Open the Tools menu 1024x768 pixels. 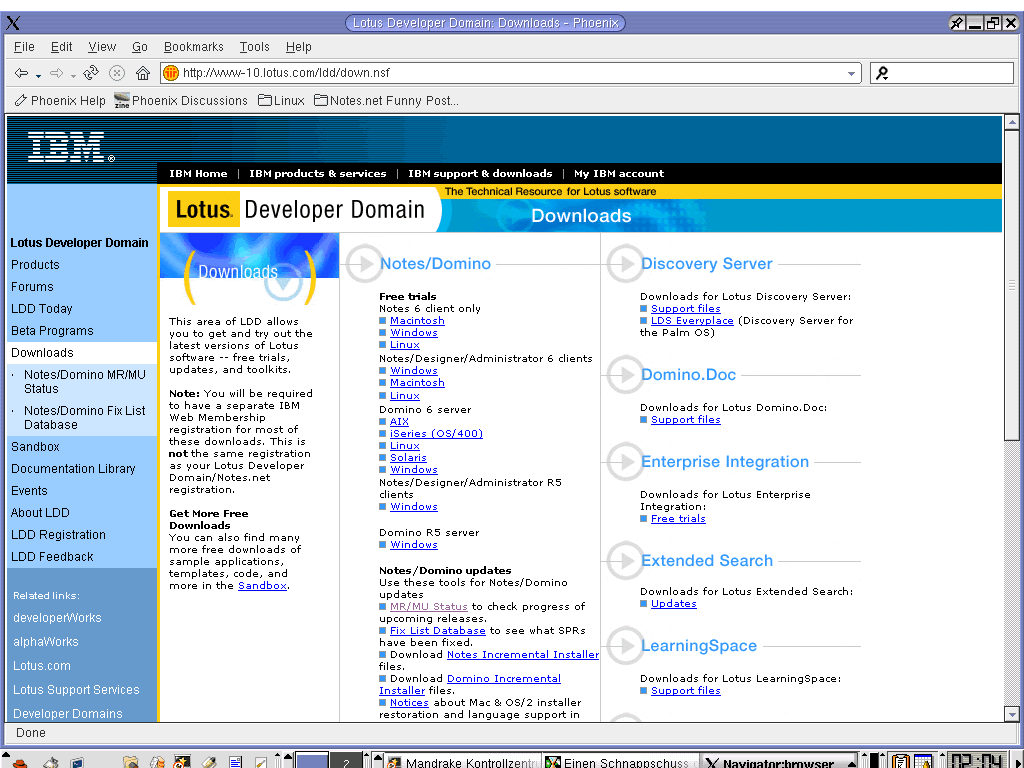tap(254, 47)
